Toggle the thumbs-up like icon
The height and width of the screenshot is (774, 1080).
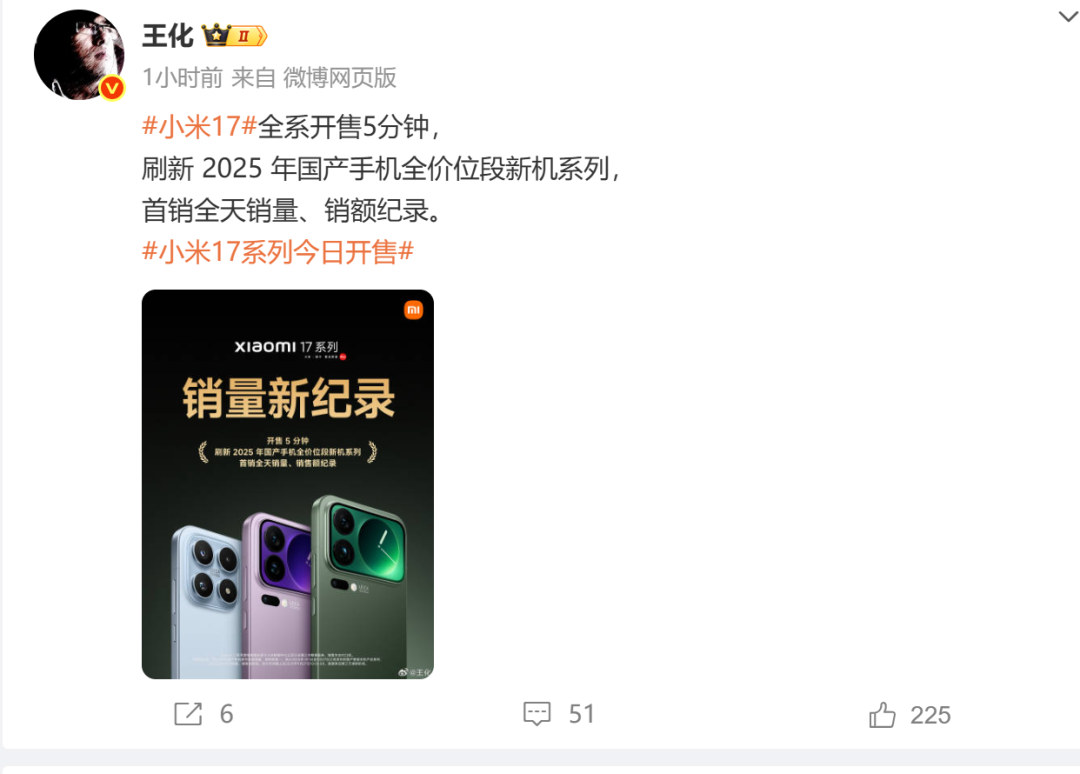tap(882, 715)
